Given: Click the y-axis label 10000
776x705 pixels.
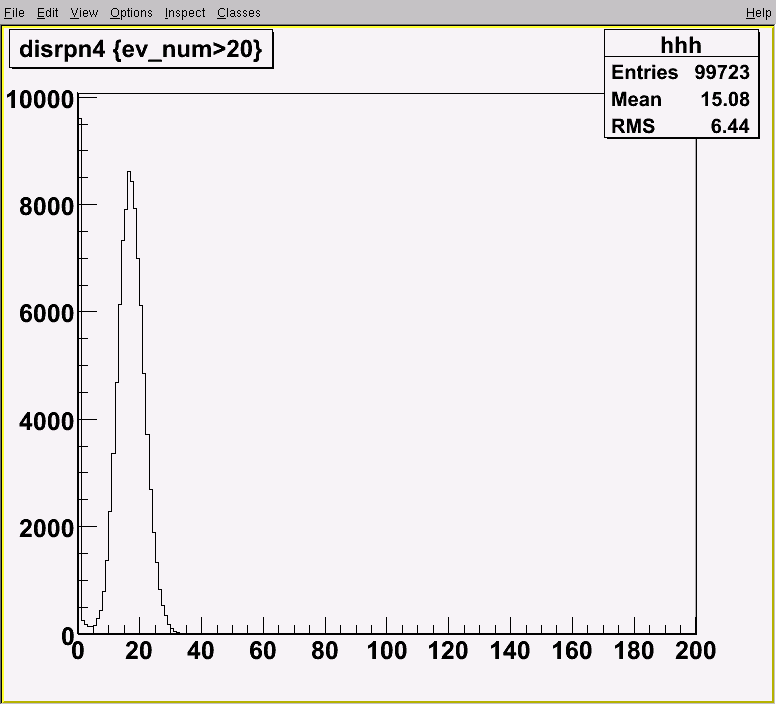Looking at the screenshot, I should tap(40, 99).
